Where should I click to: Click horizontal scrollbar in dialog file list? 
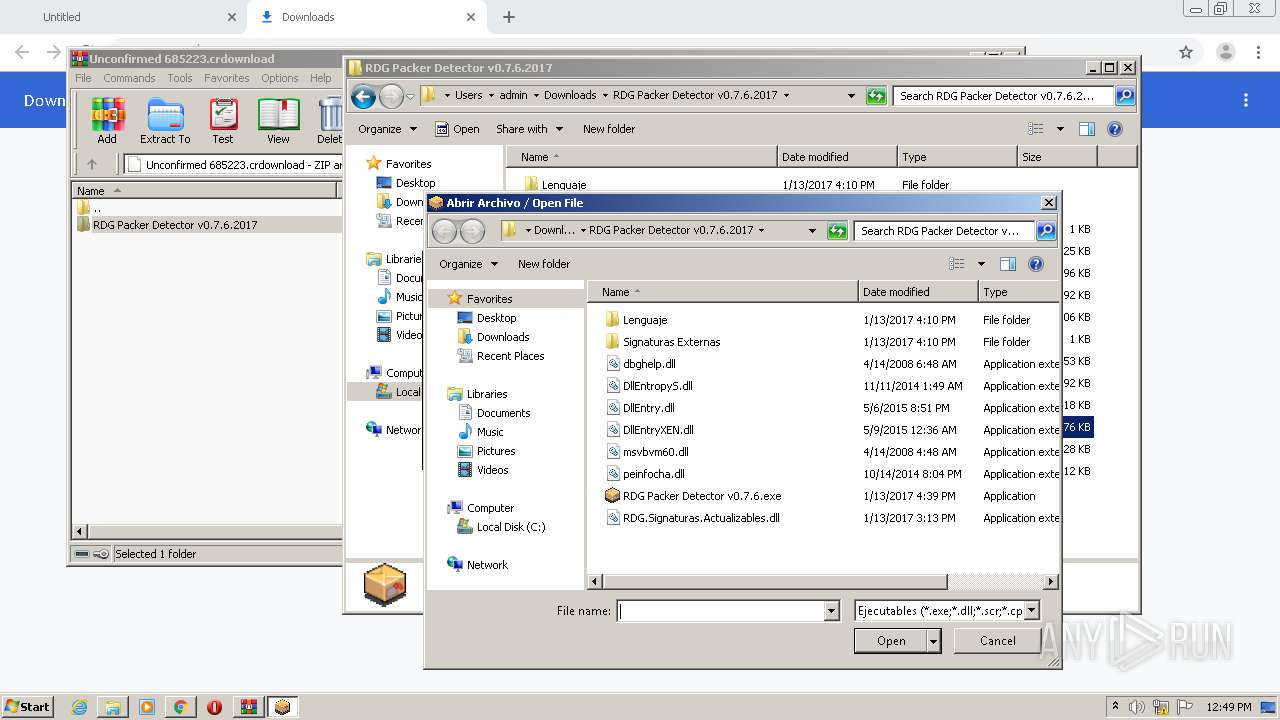click(x=774, y=581)
